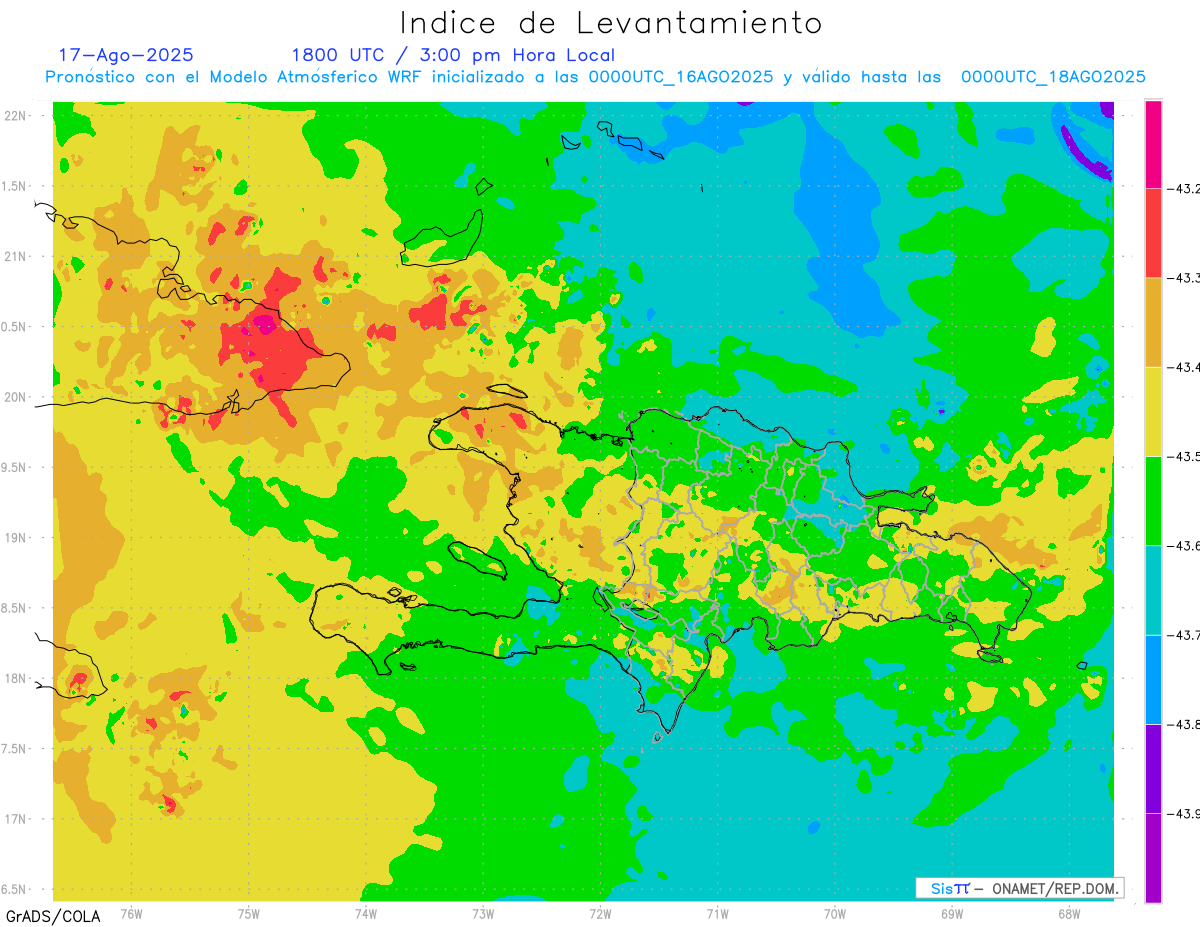Select the "21N" latitude label

pyautogui.click(x=16, y=256)
